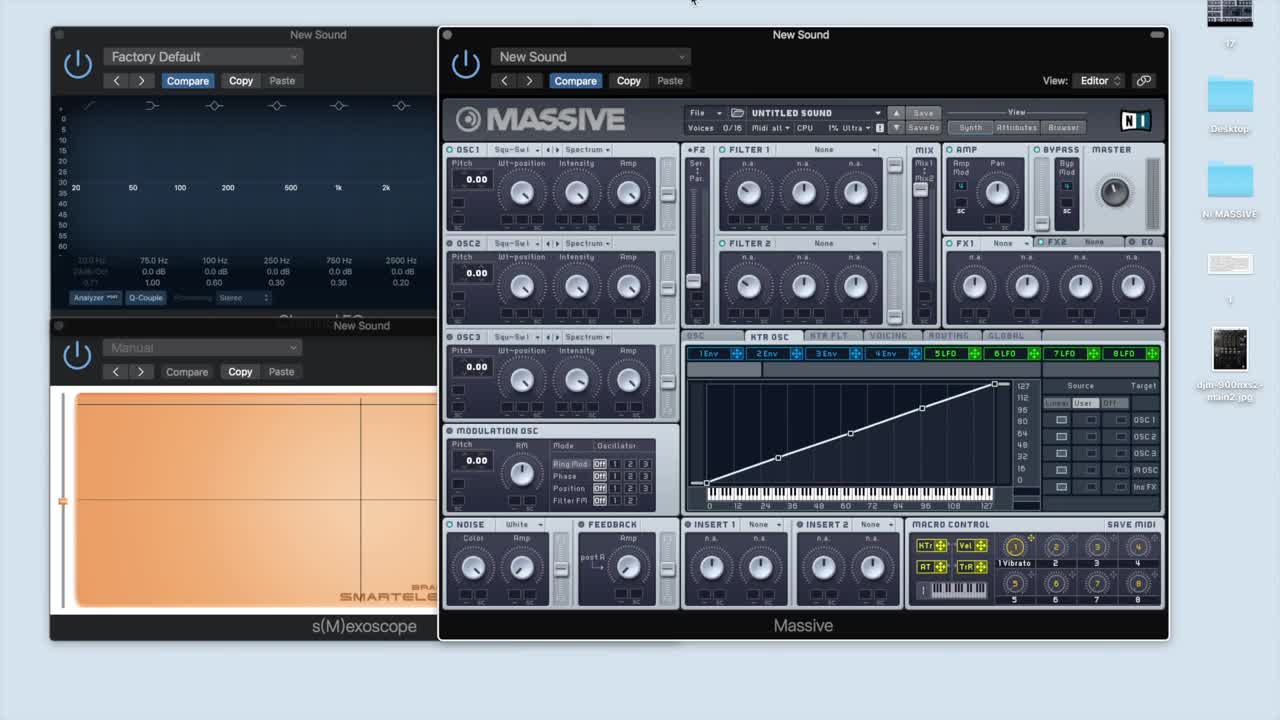Click the Save As button

coord(923,128)
